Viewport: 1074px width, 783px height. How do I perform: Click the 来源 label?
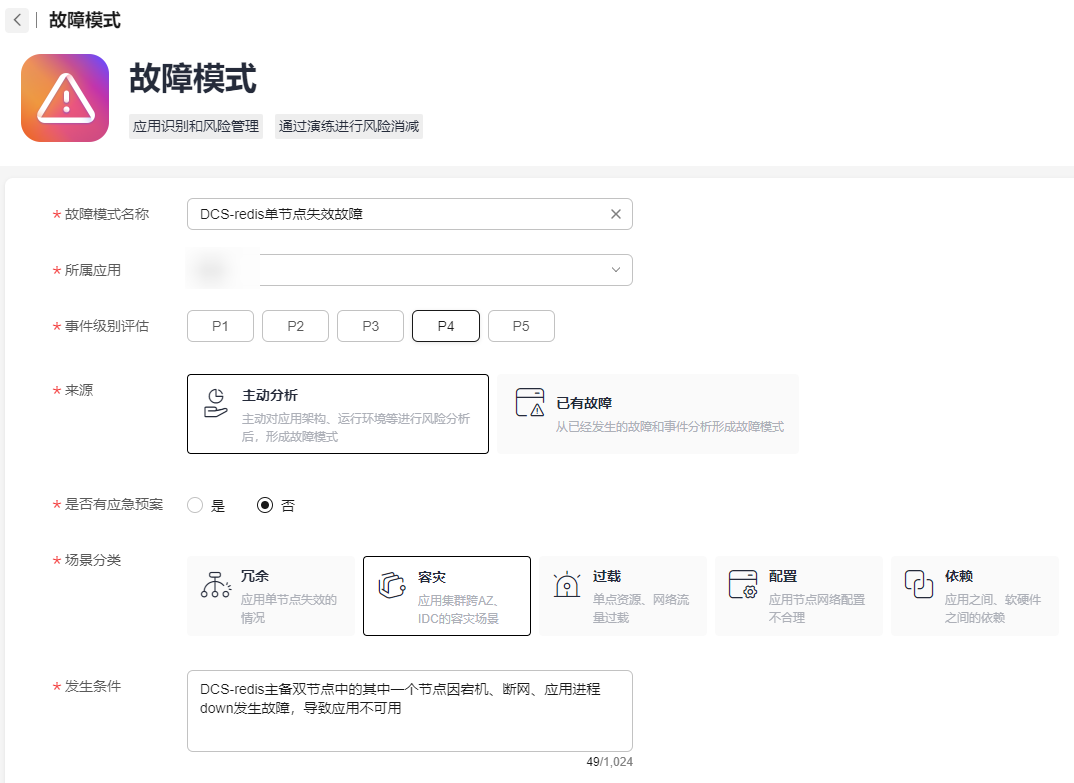[x=79, y=390]
